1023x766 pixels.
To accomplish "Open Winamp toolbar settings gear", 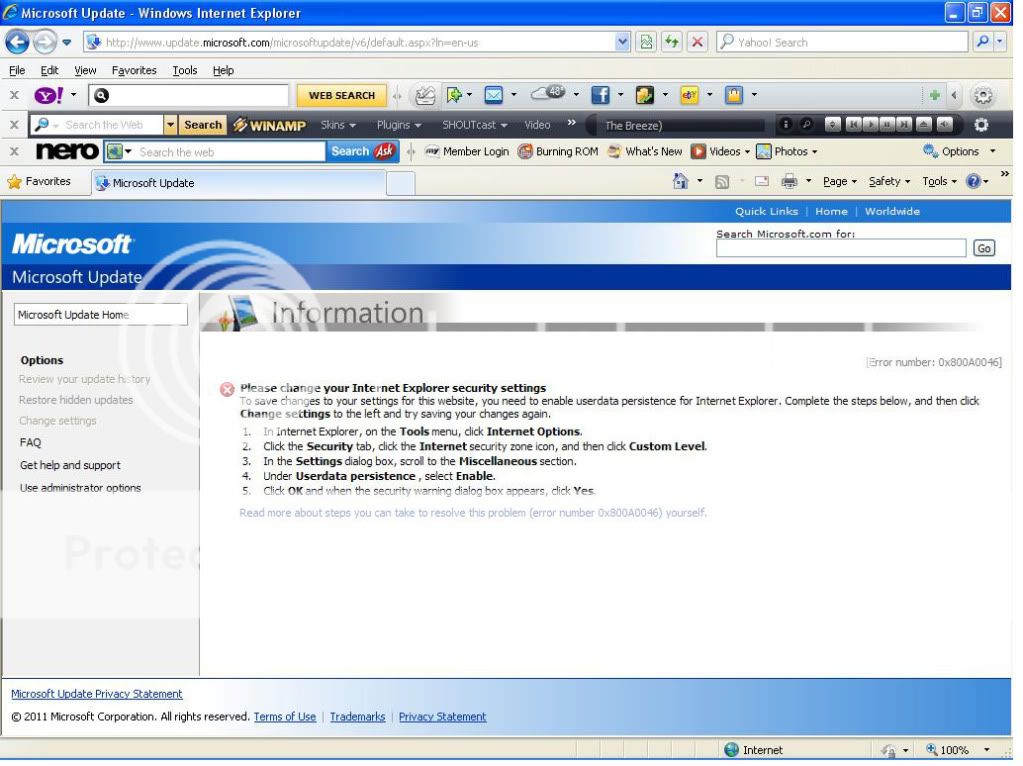I will click(981, 125).
